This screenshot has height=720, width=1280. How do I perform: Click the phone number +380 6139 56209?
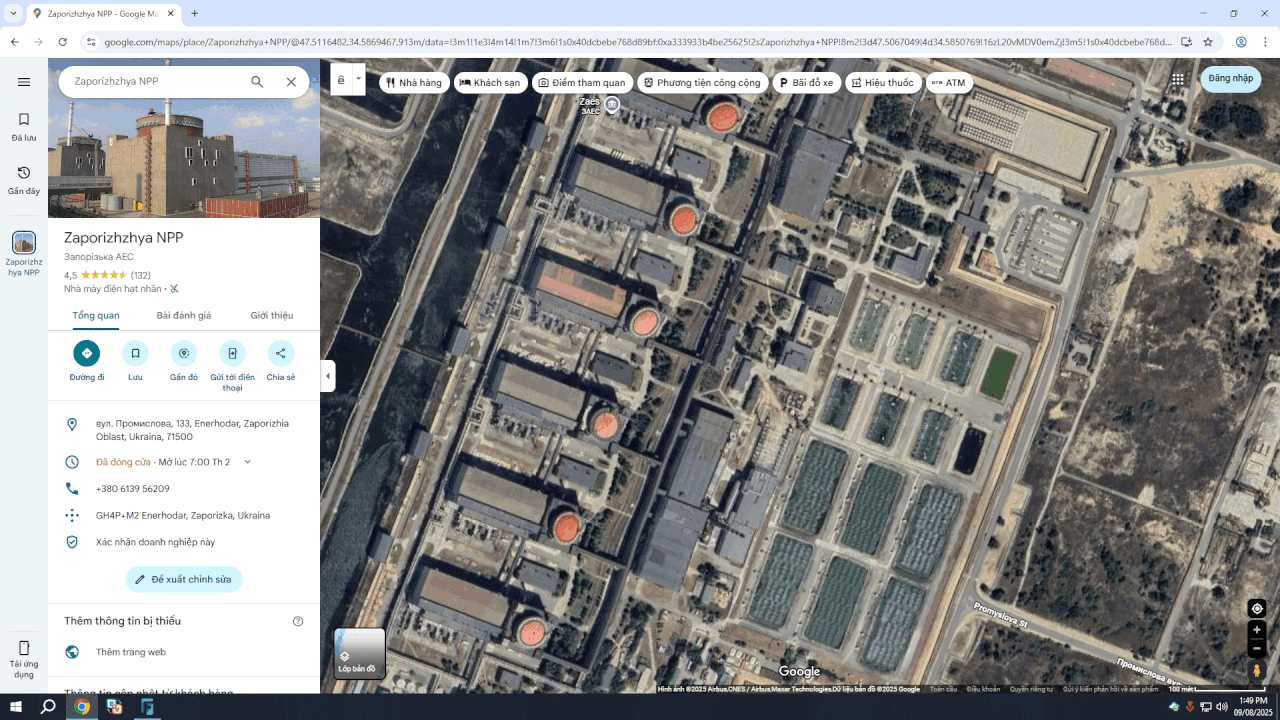point(133,489)
